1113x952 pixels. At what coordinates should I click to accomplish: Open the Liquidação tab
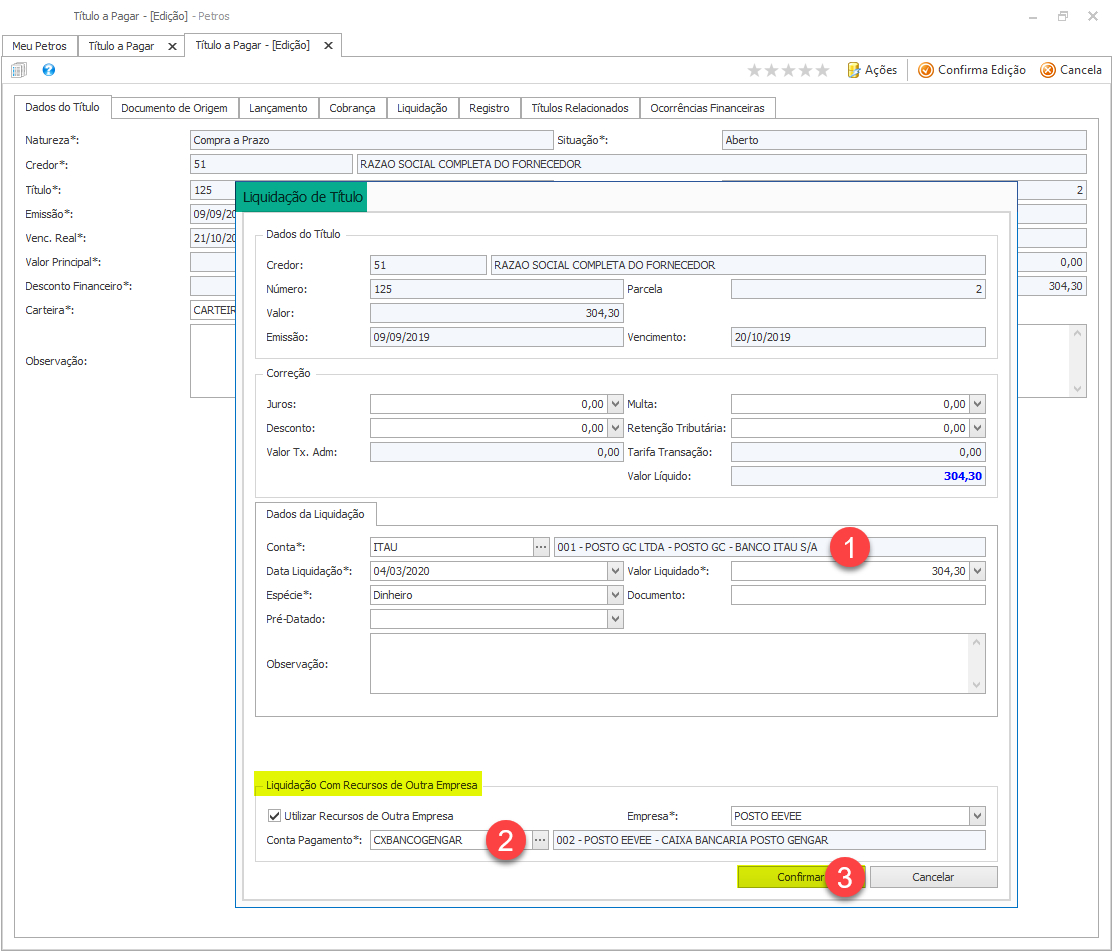click(x=422, y=108)
